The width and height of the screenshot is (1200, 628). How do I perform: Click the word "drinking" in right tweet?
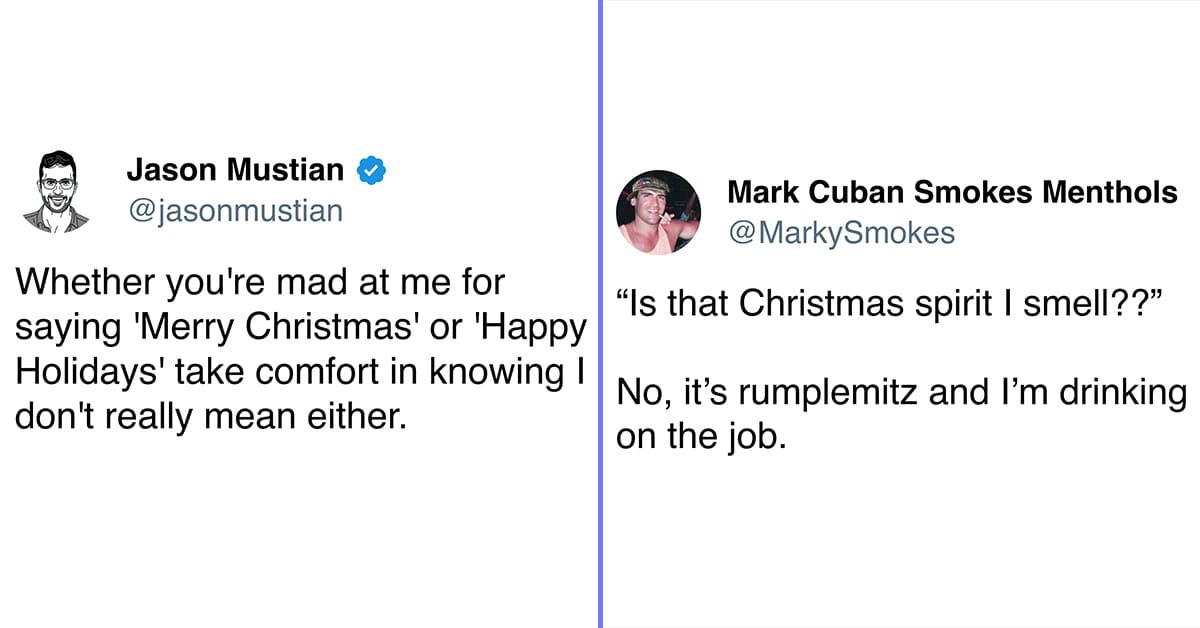(x=1121, y=393)
